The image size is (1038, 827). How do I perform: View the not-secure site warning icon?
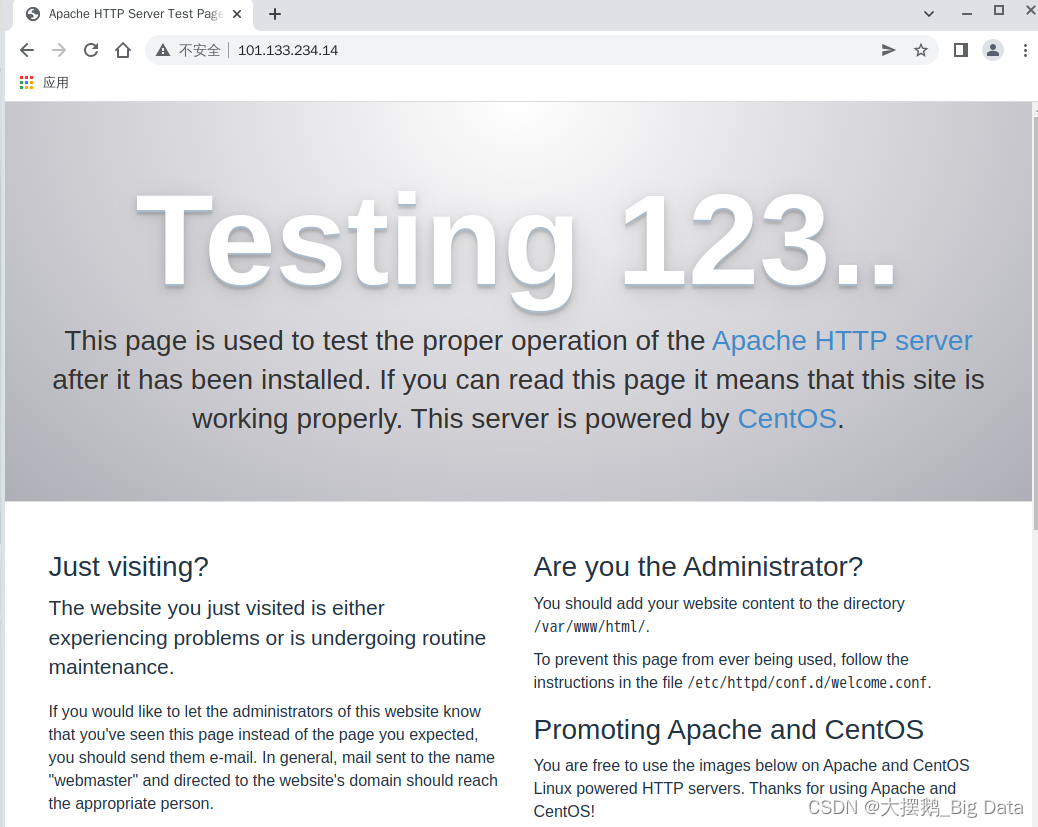[163, 50]
